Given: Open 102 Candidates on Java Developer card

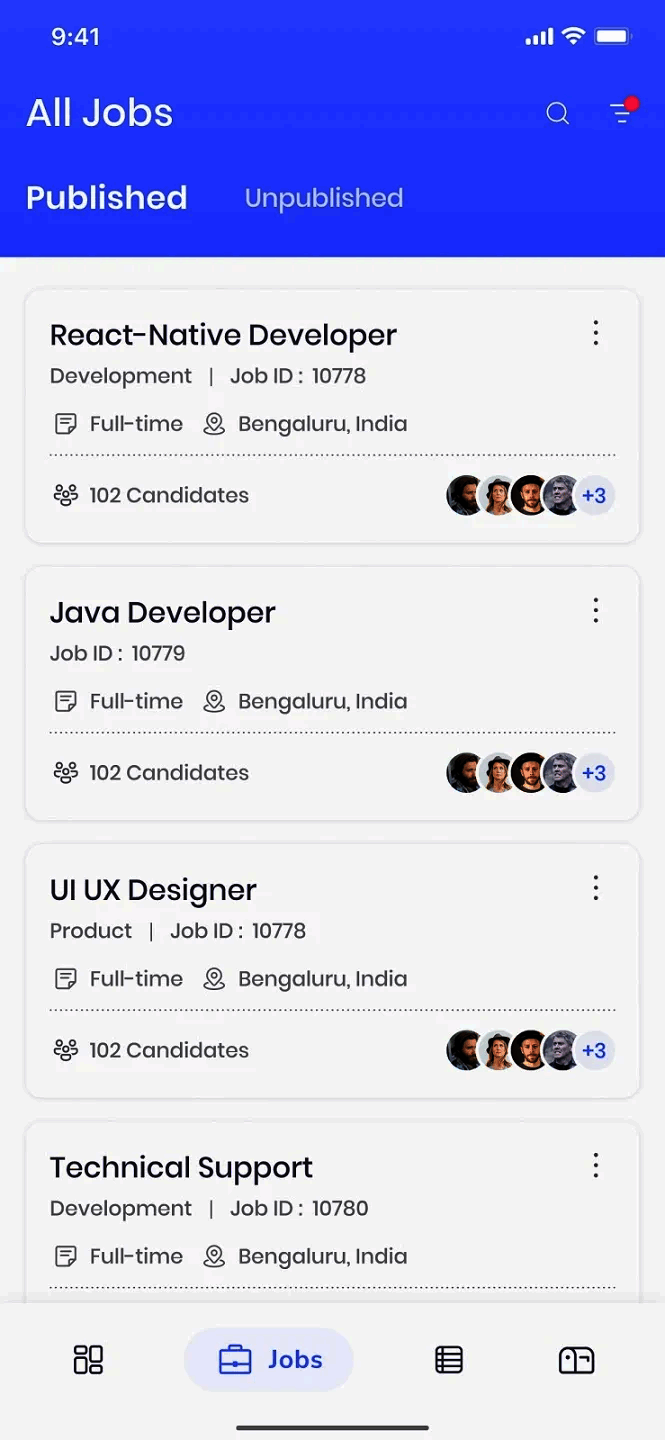Looking at the screenshot, I should (168, 773).
